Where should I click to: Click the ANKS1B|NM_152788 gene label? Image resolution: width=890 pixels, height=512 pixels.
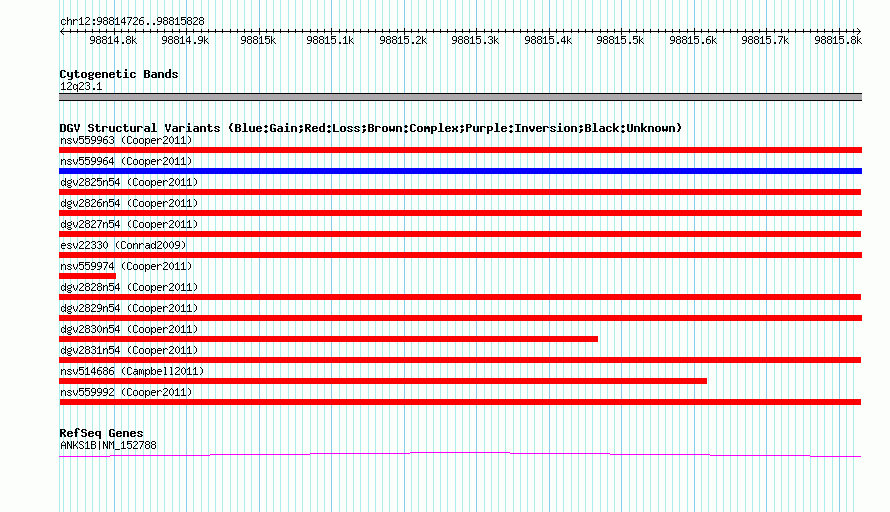tap(108, 446)
